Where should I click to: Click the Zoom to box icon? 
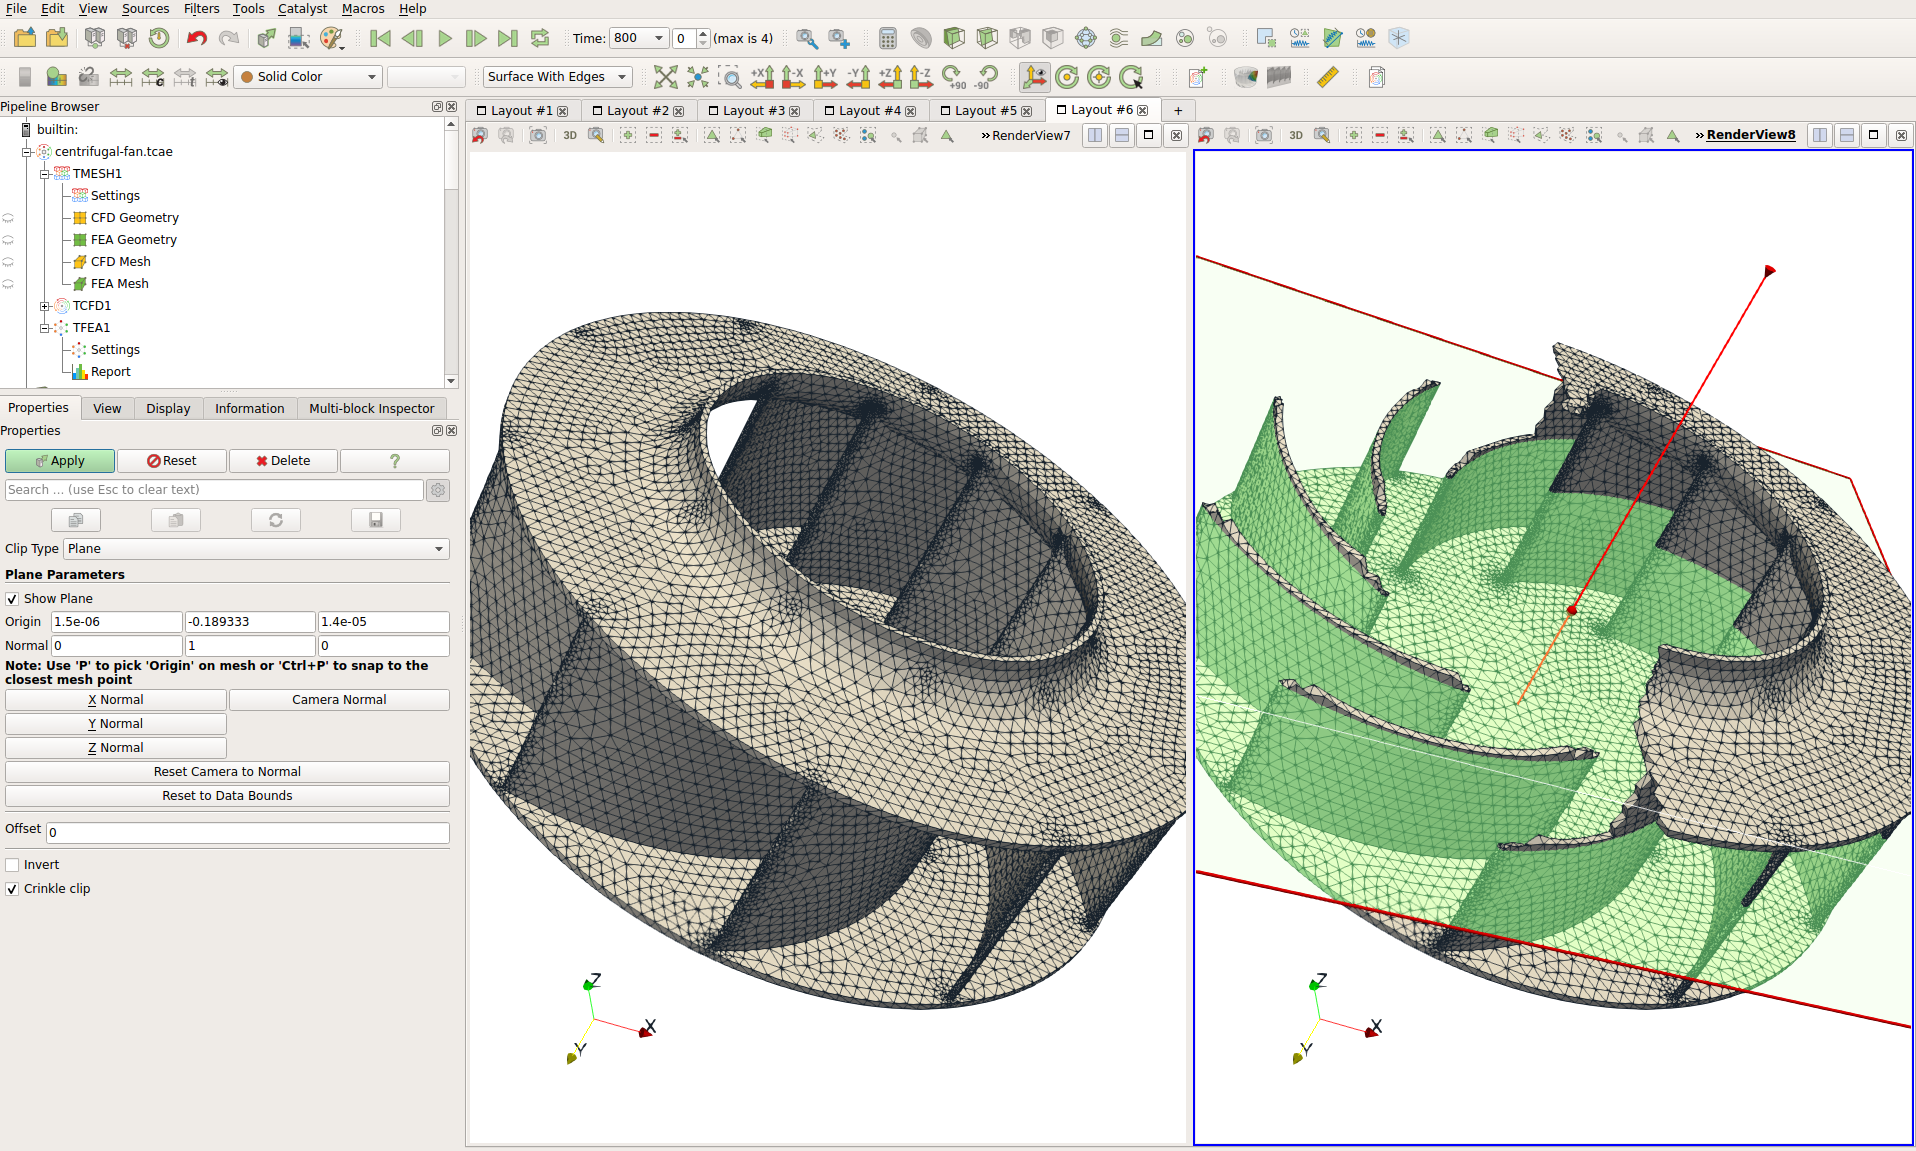click(730, 77)
